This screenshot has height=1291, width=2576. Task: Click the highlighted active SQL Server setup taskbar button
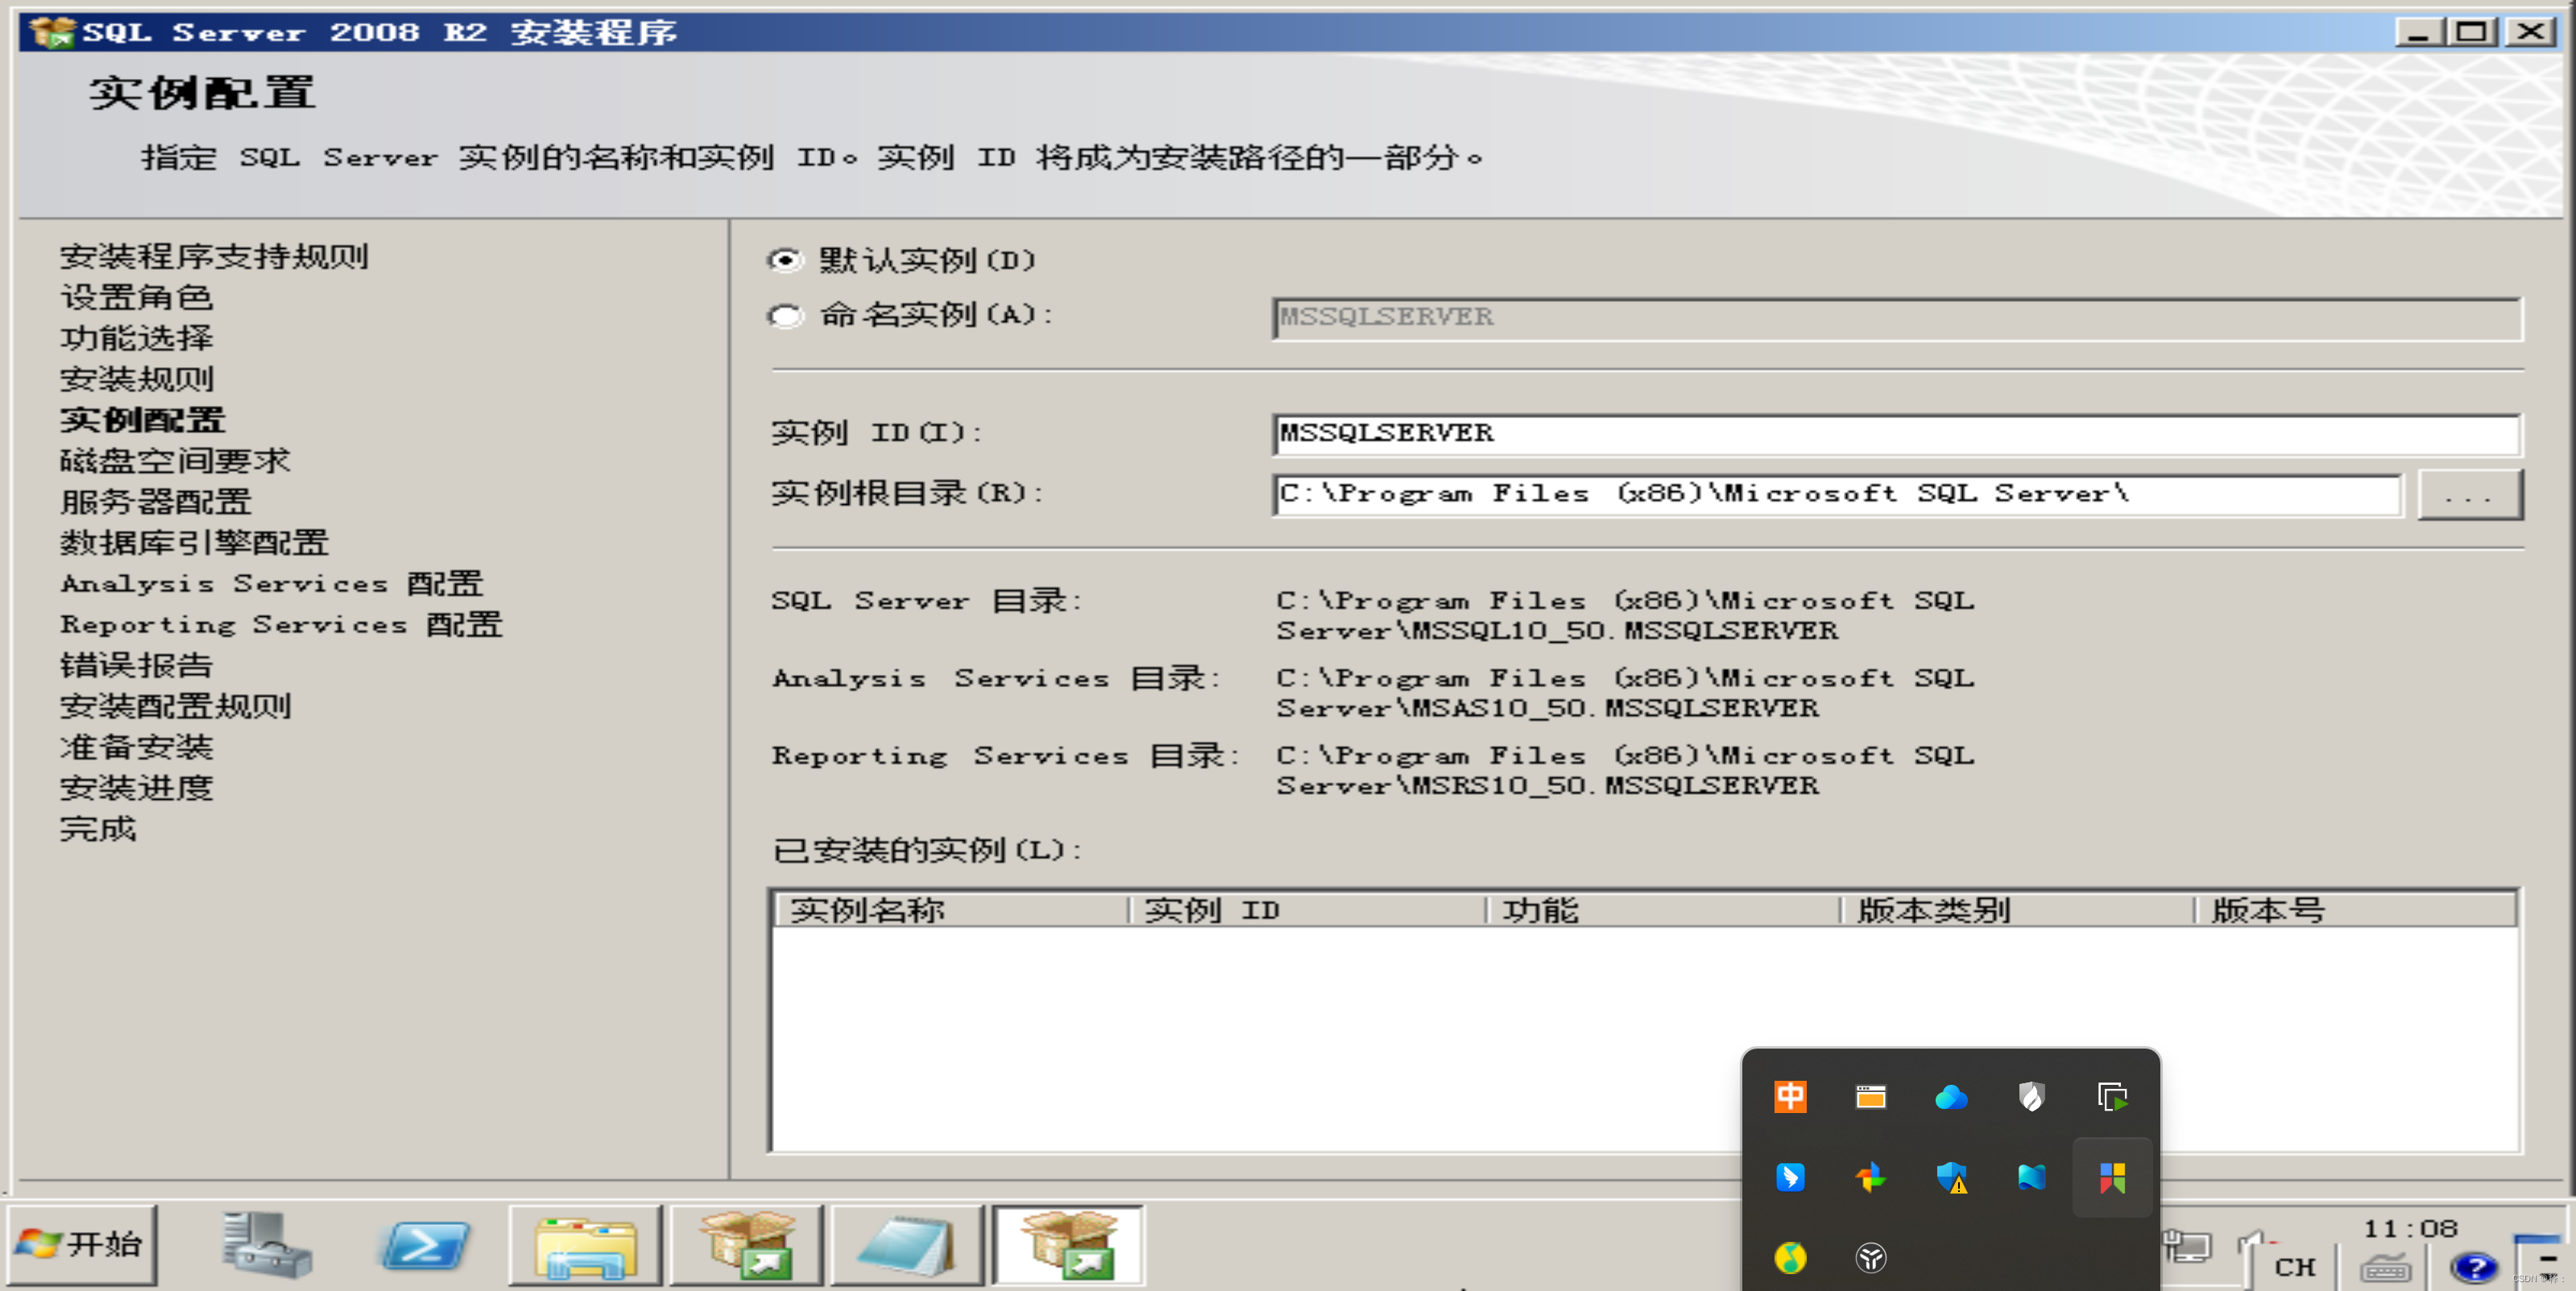point(1068,1245)
